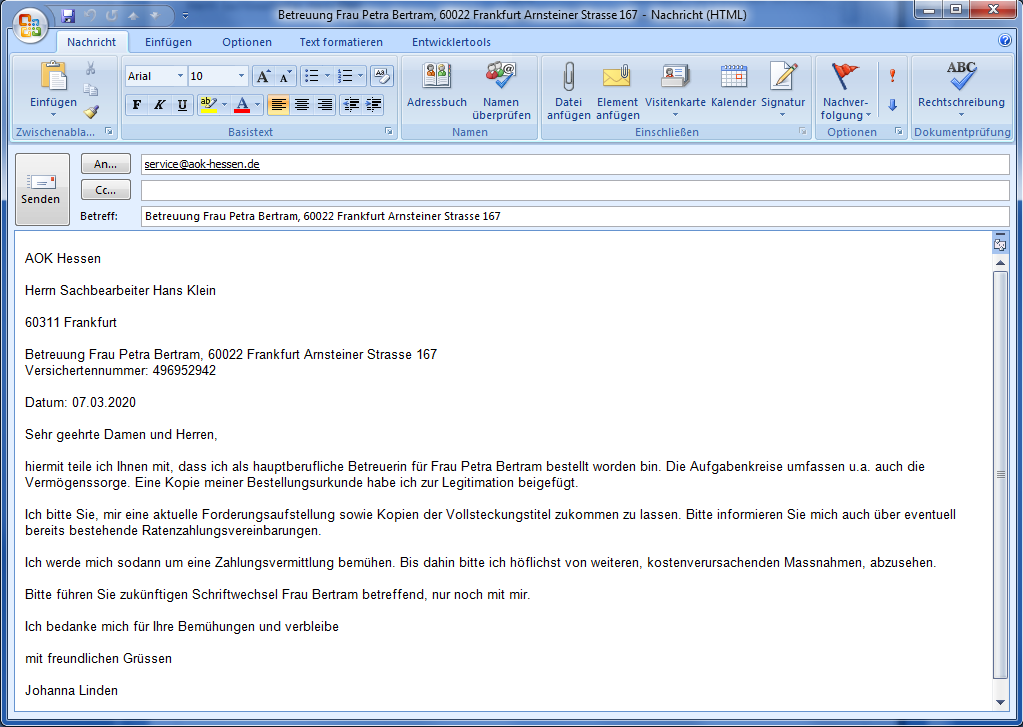Apply yellow text highlight color
1023x727 pixels.
208,104
